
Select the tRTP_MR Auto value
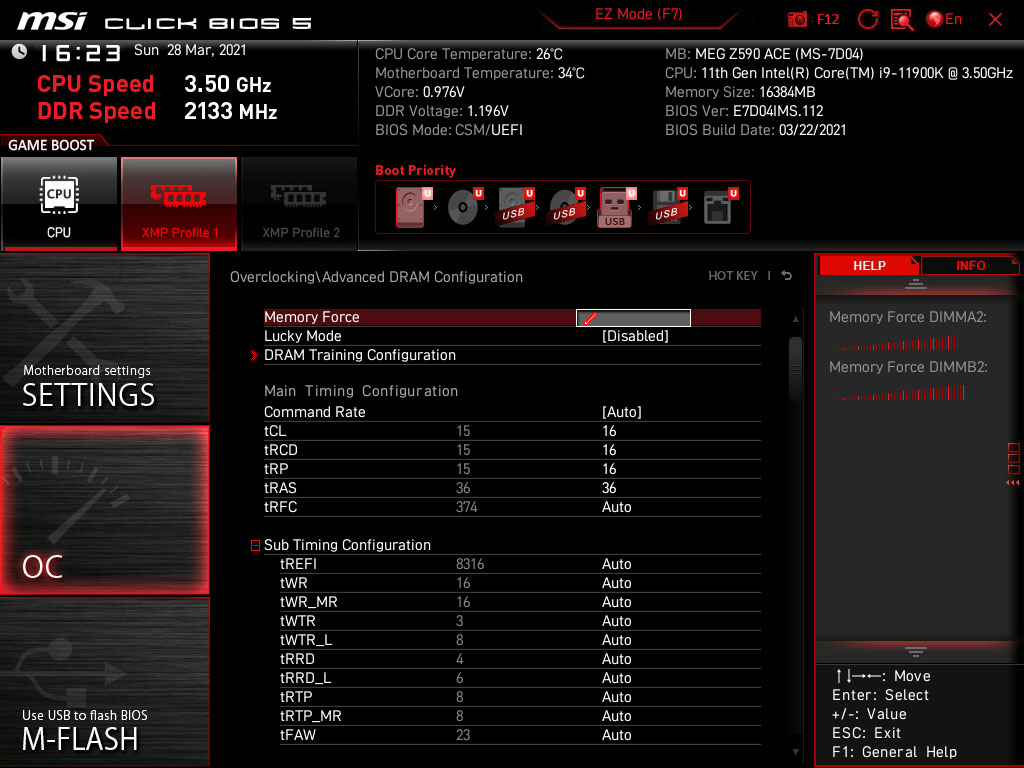pos(616,716)
